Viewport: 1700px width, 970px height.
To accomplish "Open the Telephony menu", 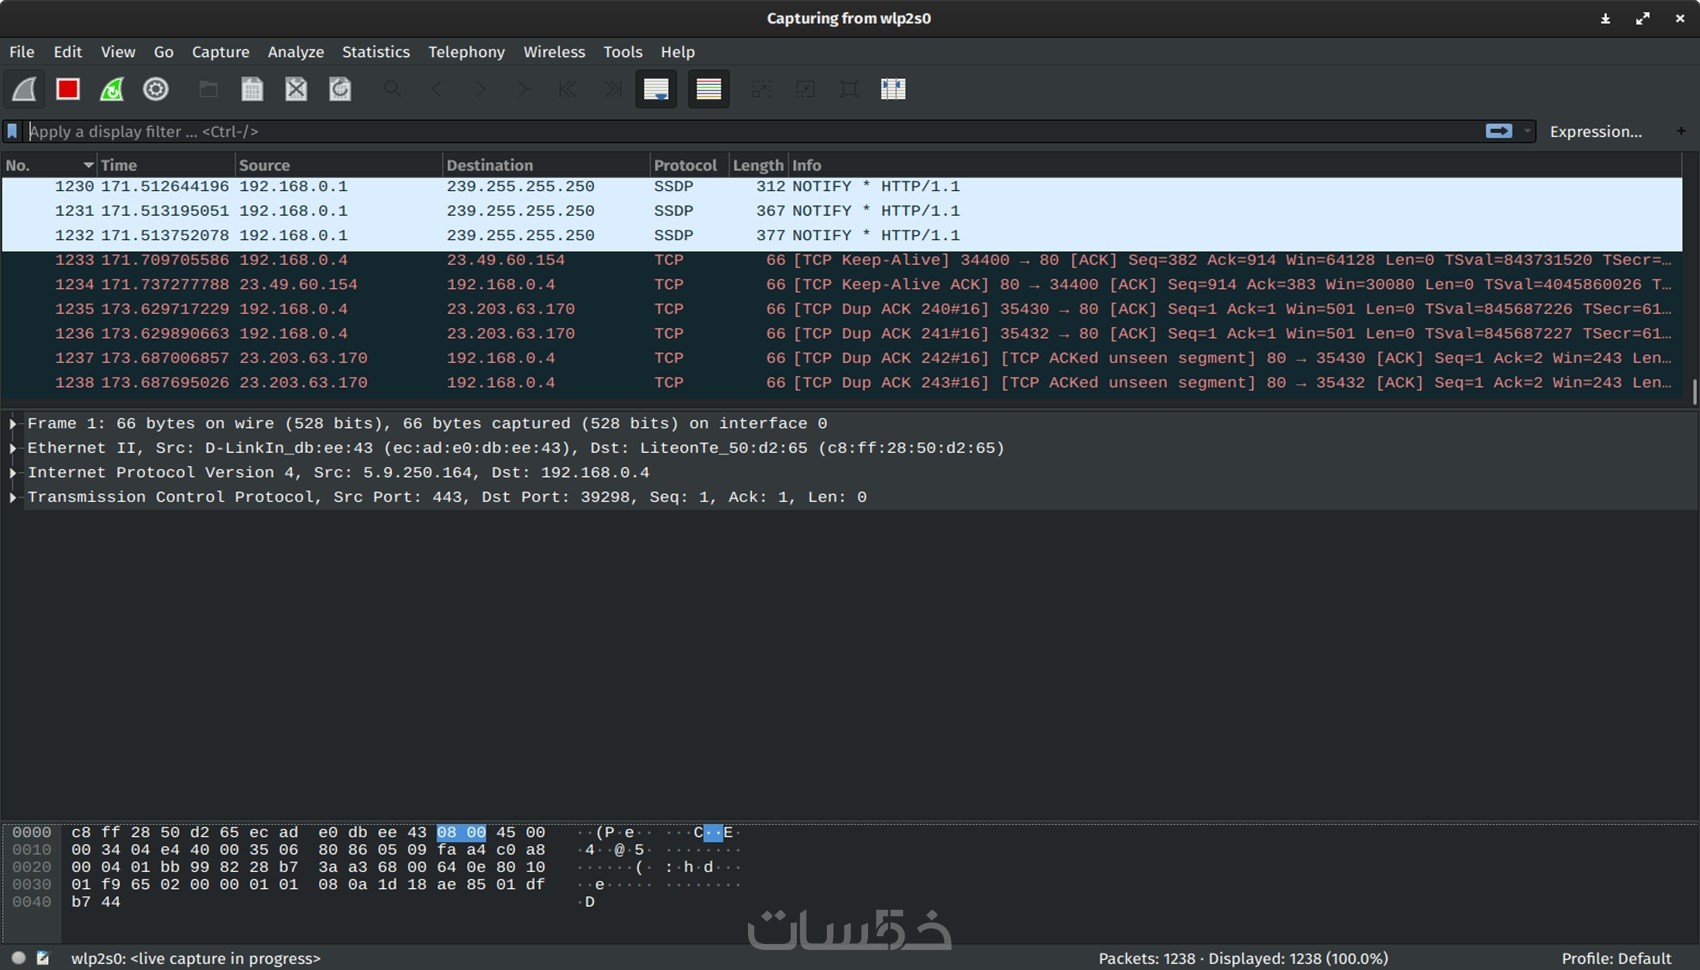I will click(x=467, y=52).
